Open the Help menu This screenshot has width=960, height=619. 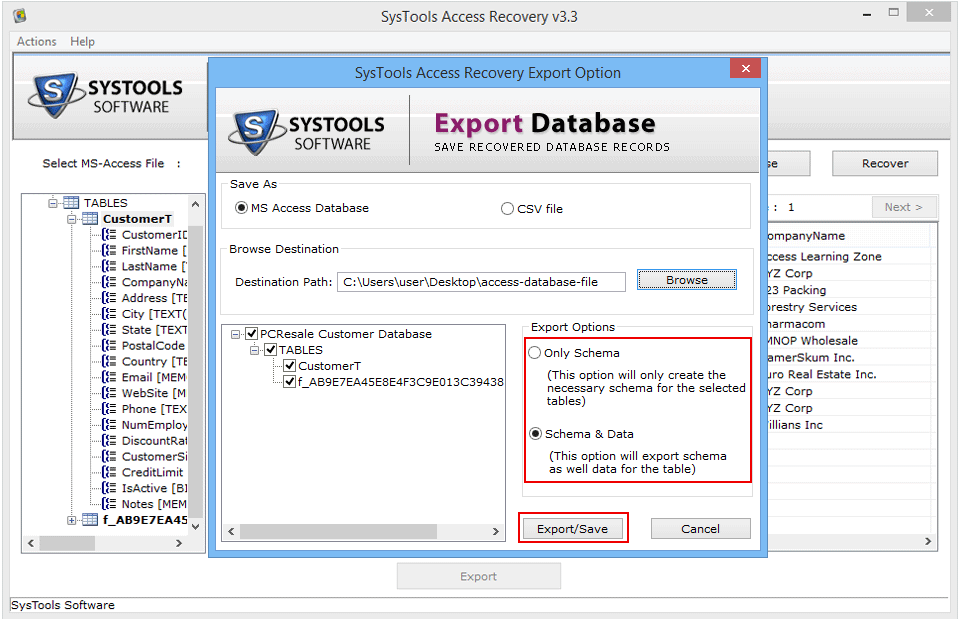[82, 42]
